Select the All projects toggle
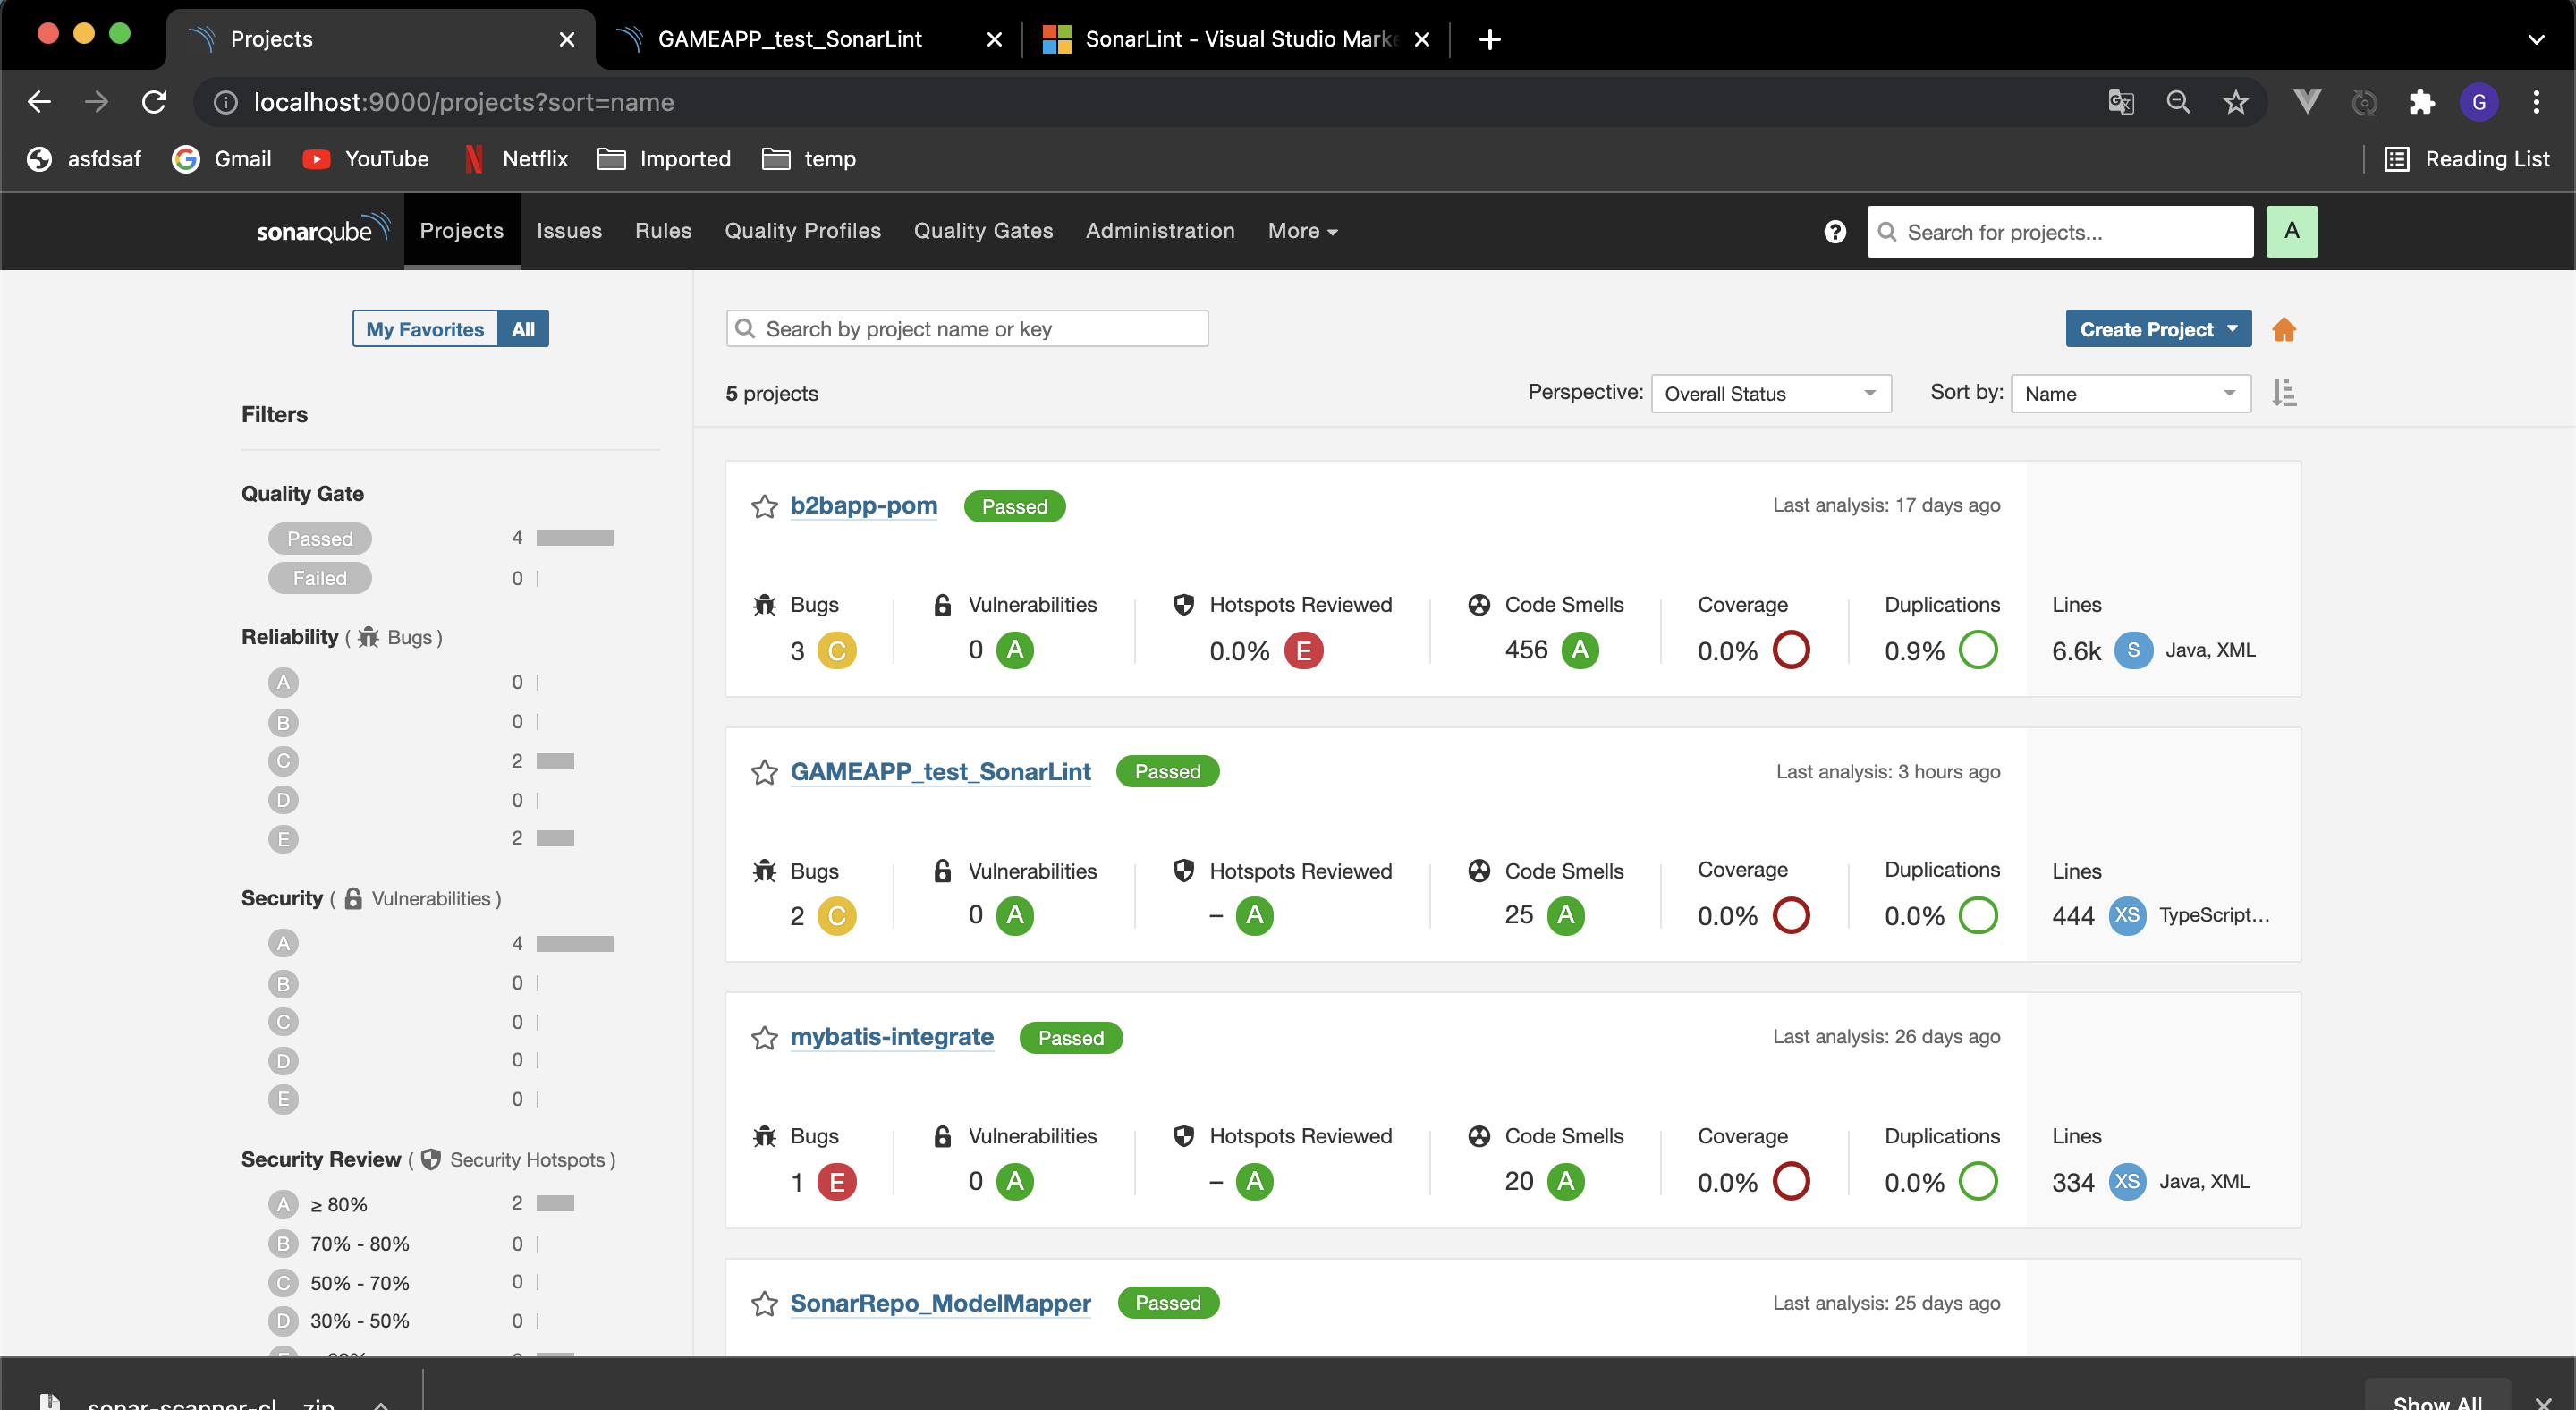The image size is (2576, 1410). pos(523,329)
